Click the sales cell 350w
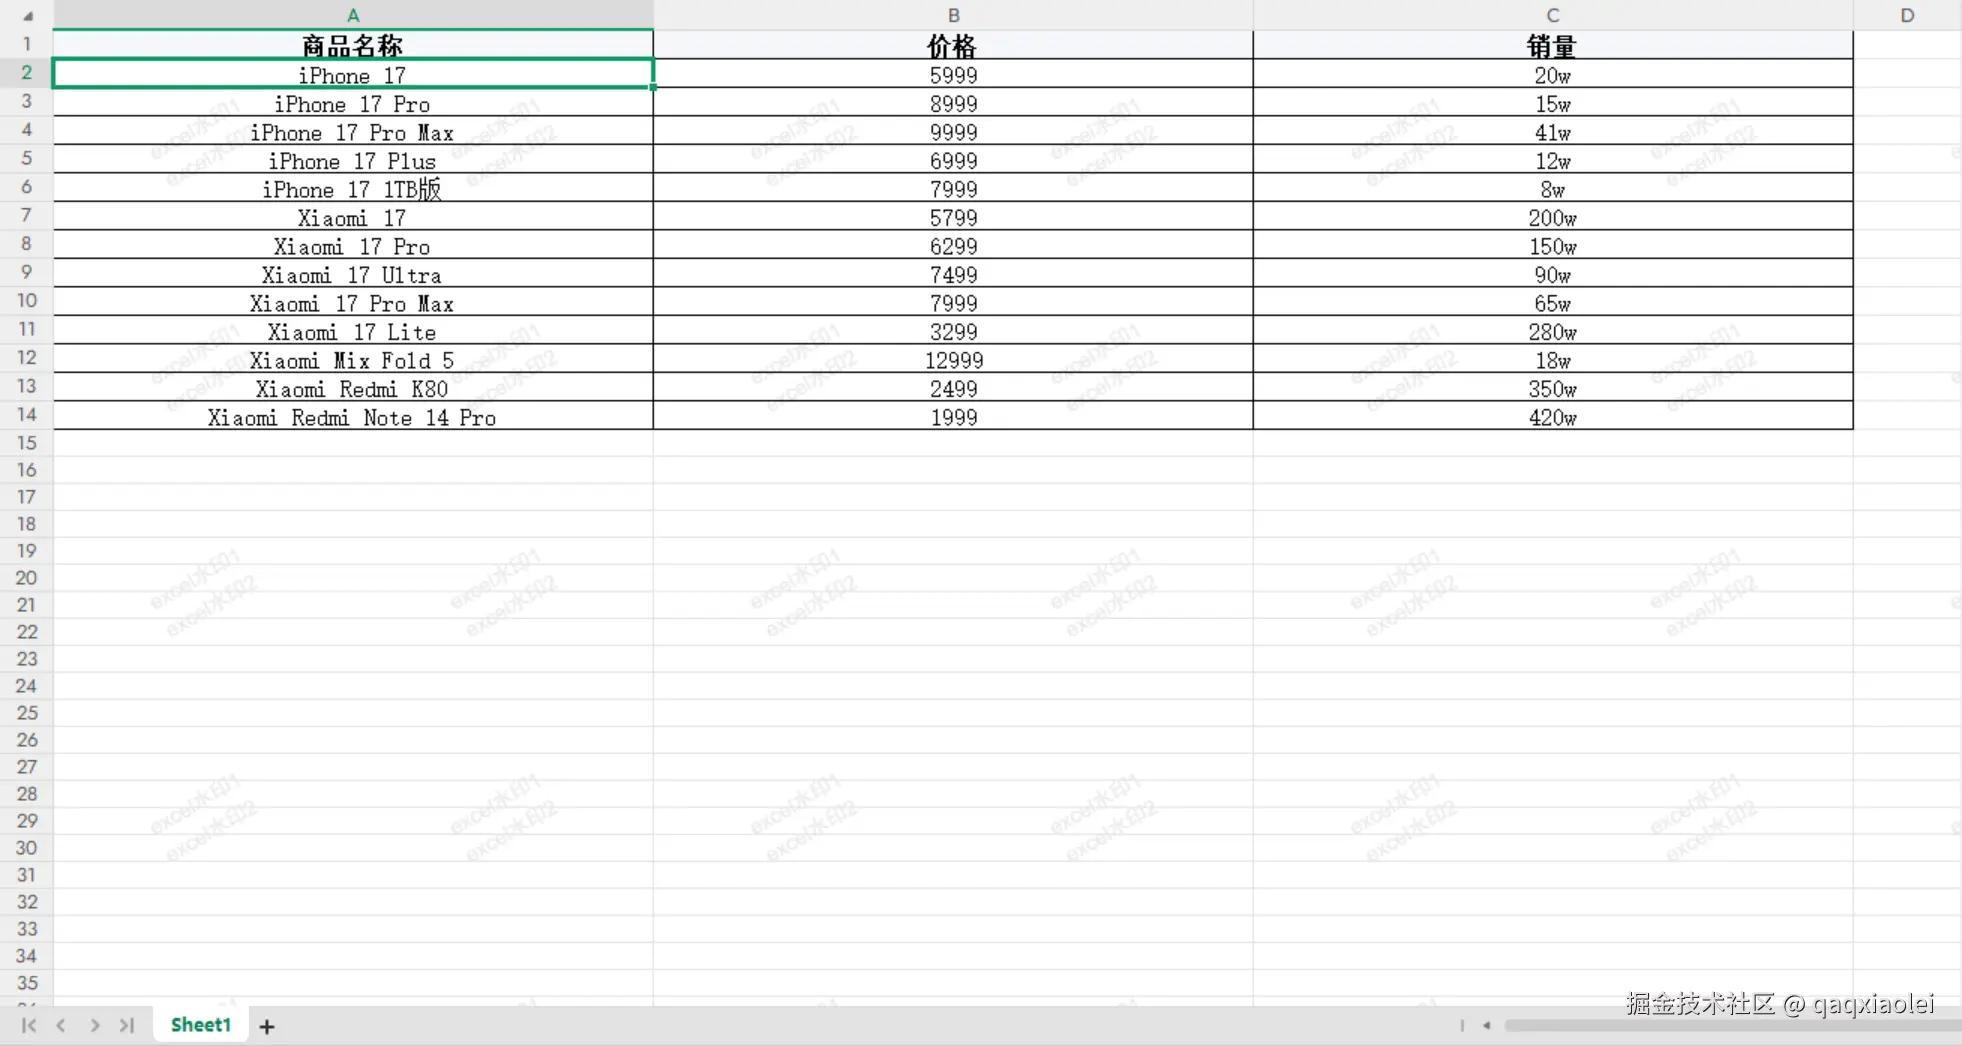This screenshot has width=1962, height=1046. point(1552,388)
